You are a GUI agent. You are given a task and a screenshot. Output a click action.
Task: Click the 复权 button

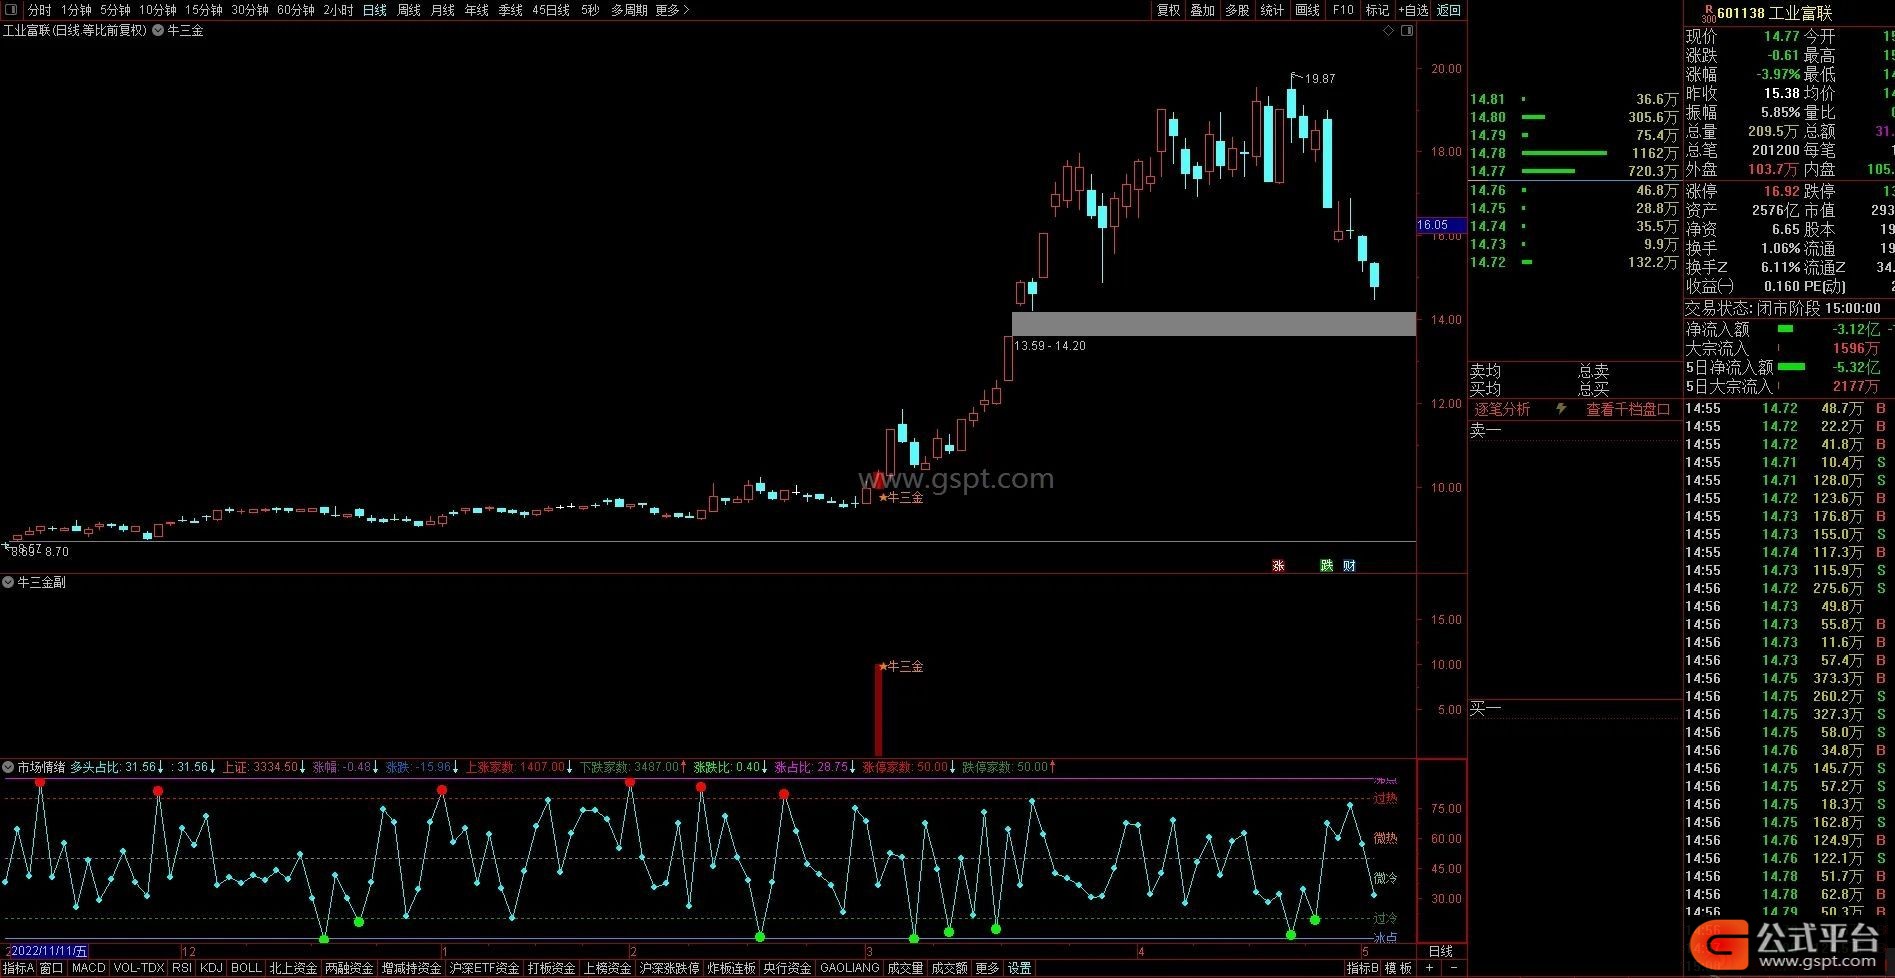tap(1168, 10)
